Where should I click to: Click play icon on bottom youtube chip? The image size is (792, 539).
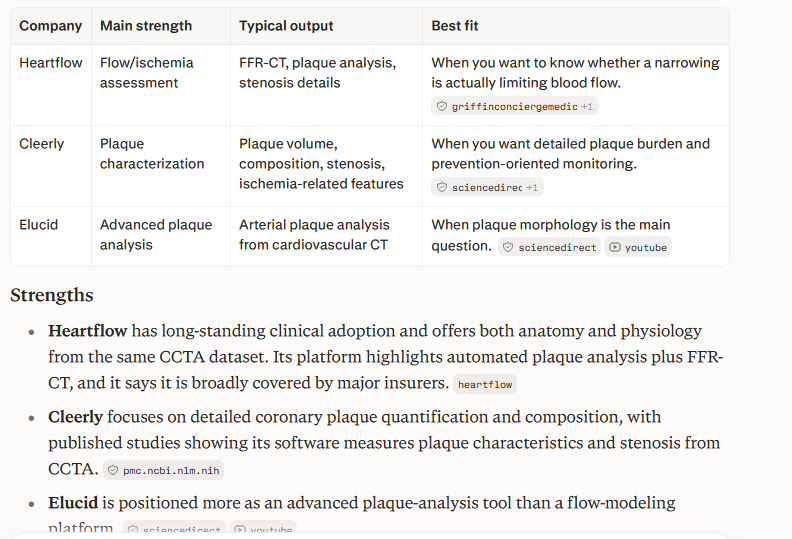click(240, 529)
